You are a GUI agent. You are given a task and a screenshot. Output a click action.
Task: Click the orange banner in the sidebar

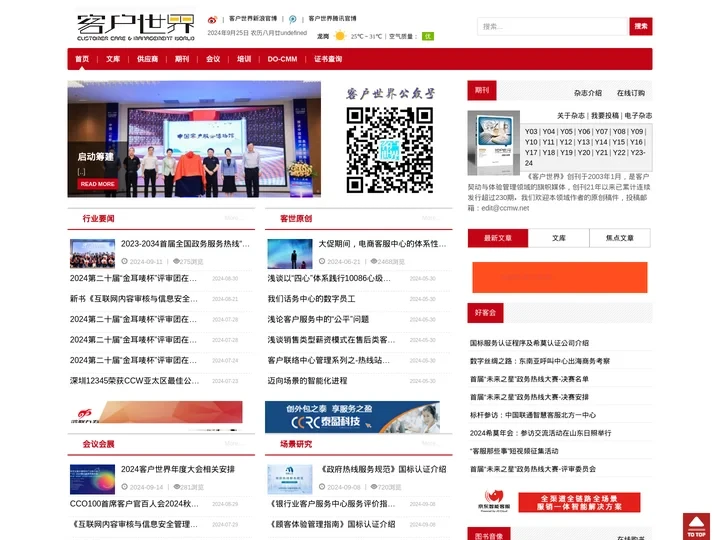(x=560, y=277)
